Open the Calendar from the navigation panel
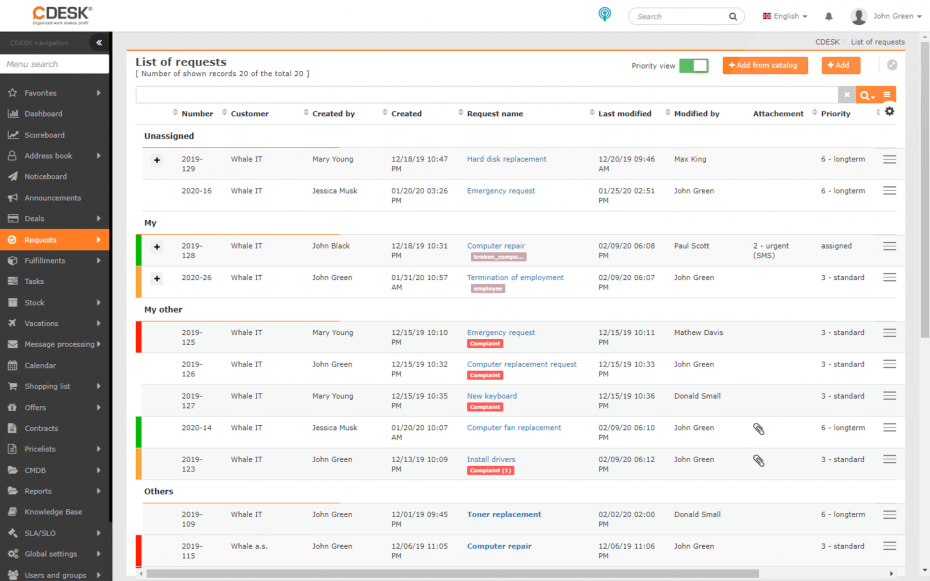 click(x=40, y=365)
